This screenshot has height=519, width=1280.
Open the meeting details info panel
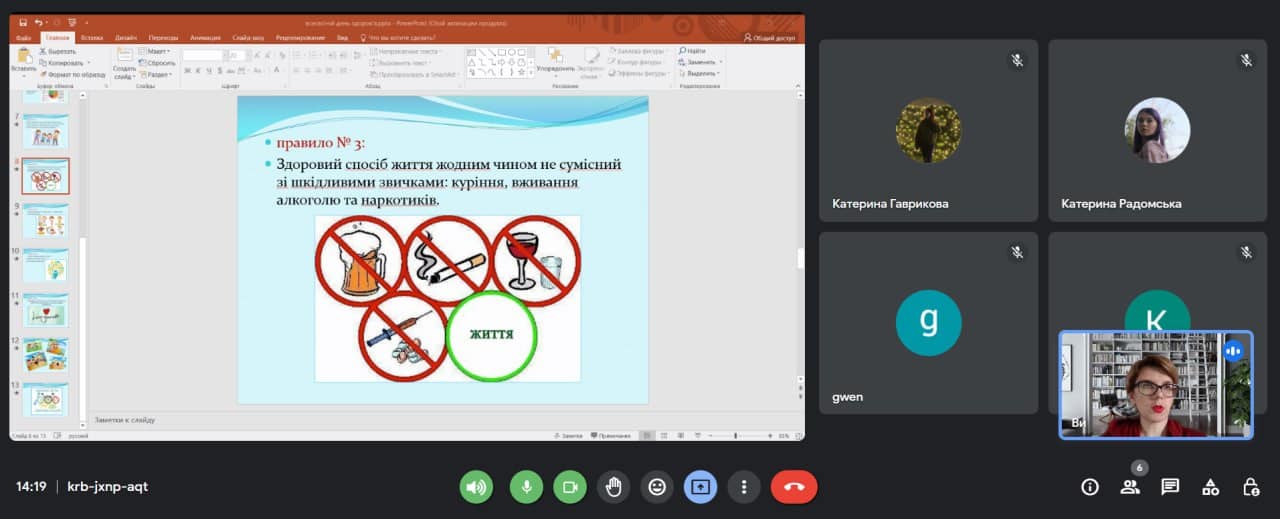point(1090,487)
